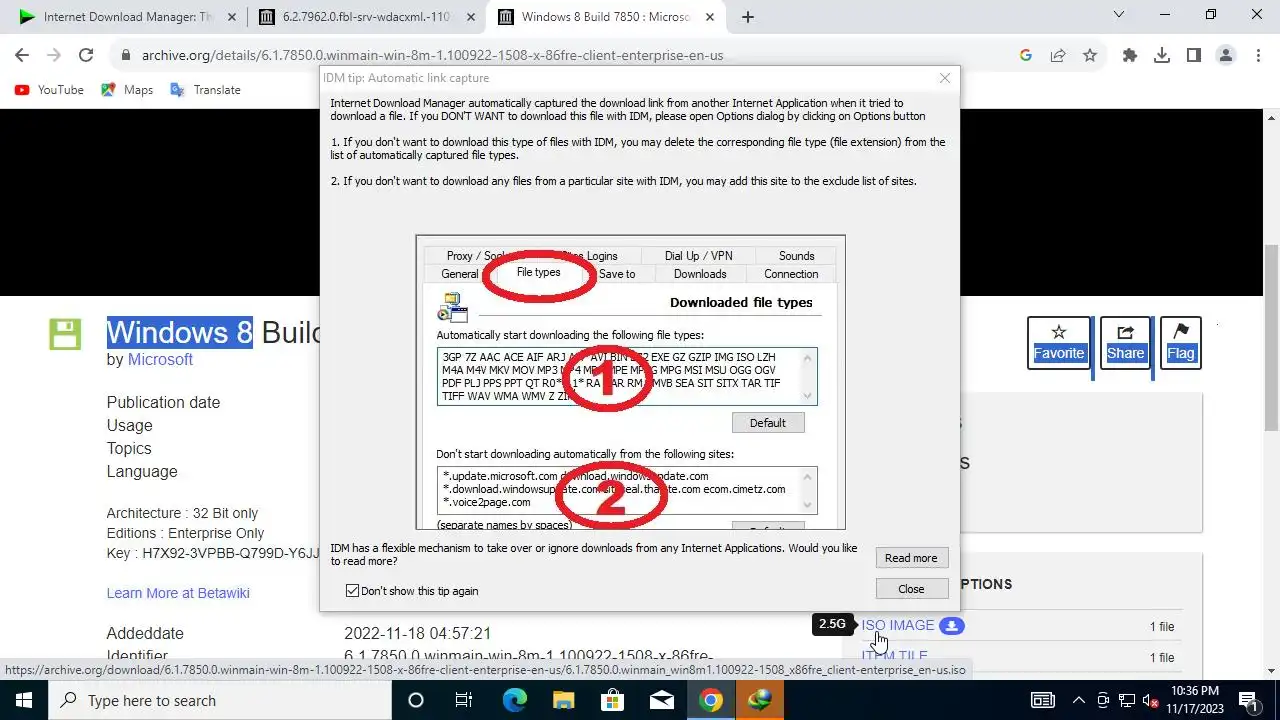1280x720 pixels.
Task: Bookmark this page with star icon
Action: coord(1090,56)
